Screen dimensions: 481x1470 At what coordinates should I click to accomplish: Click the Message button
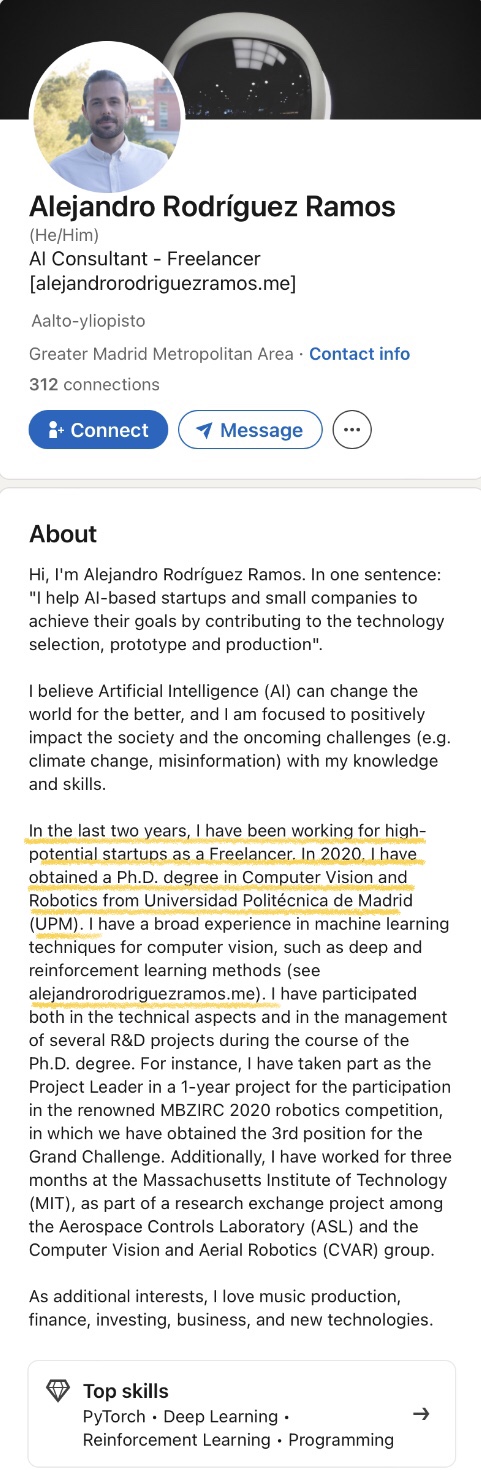click(250, 430)
